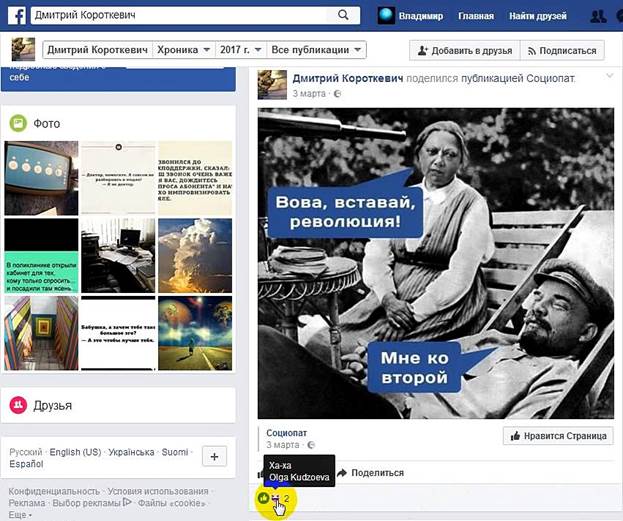The height and width of the screenshot is (521, 623).
Task: Open the photo of a retro monitor with dots
Action: [41, 178]
